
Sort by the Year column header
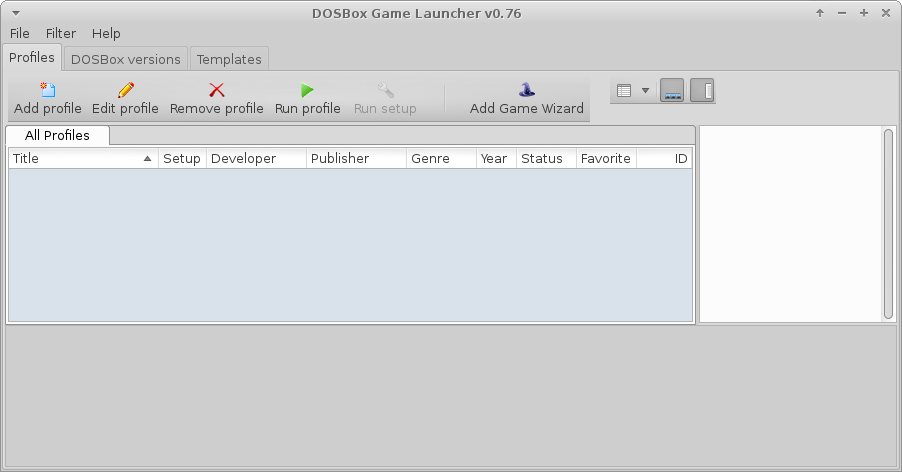[x=496, y=159]
